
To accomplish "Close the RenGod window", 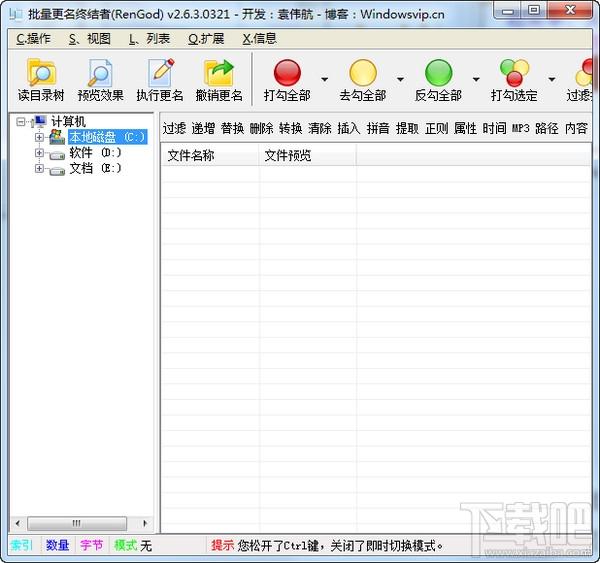I will [x=570, y=10].
